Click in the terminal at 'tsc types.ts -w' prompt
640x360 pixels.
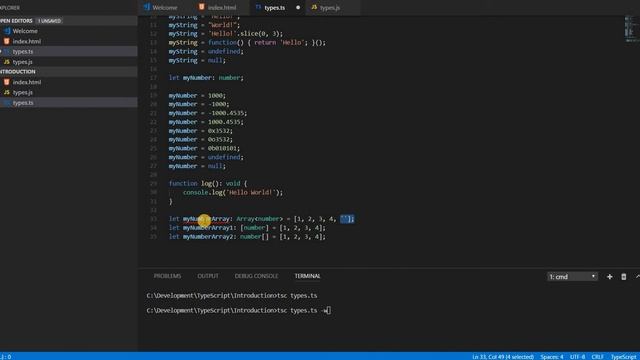[238, 311]
